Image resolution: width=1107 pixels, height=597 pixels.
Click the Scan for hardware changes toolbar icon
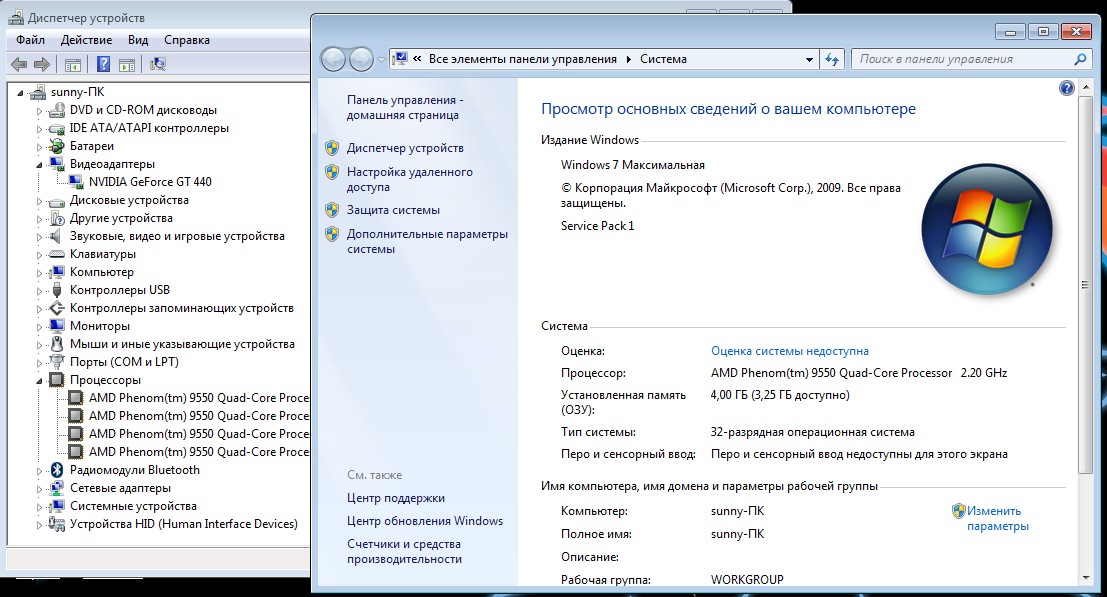pos(157,65)
